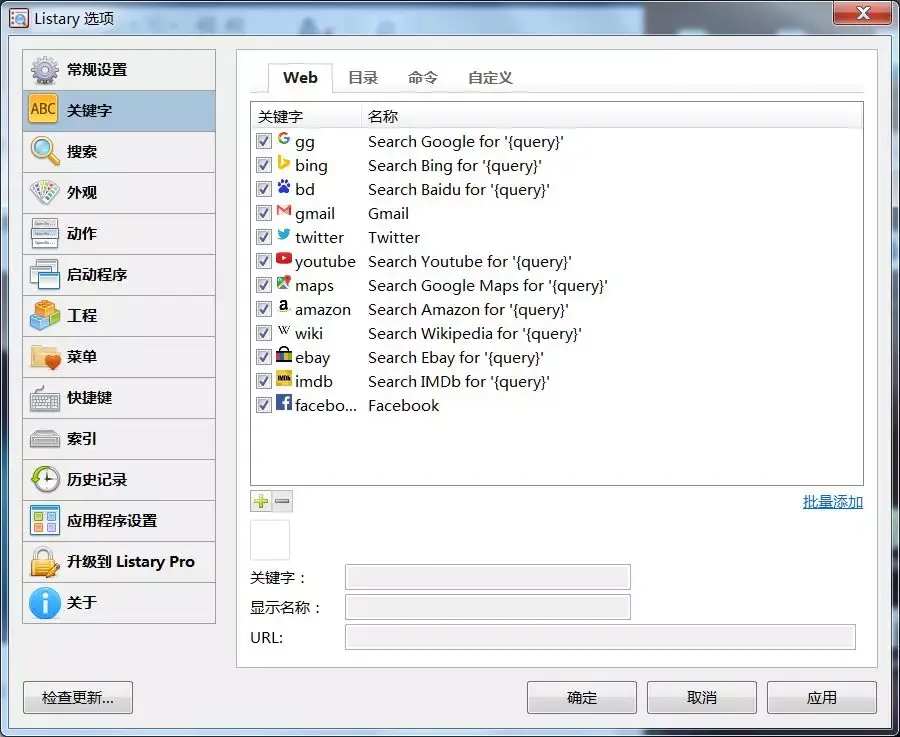900x737 pixels.
Task: Open the Search (搜索) magnifier icon
Action: 45,151
